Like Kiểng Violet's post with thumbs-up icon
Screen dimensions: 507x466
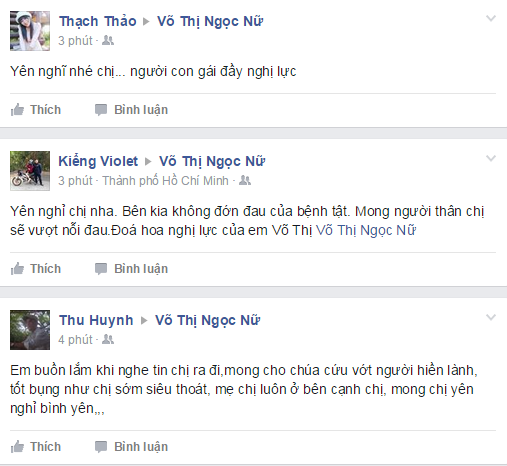click(x=17, y=269)
